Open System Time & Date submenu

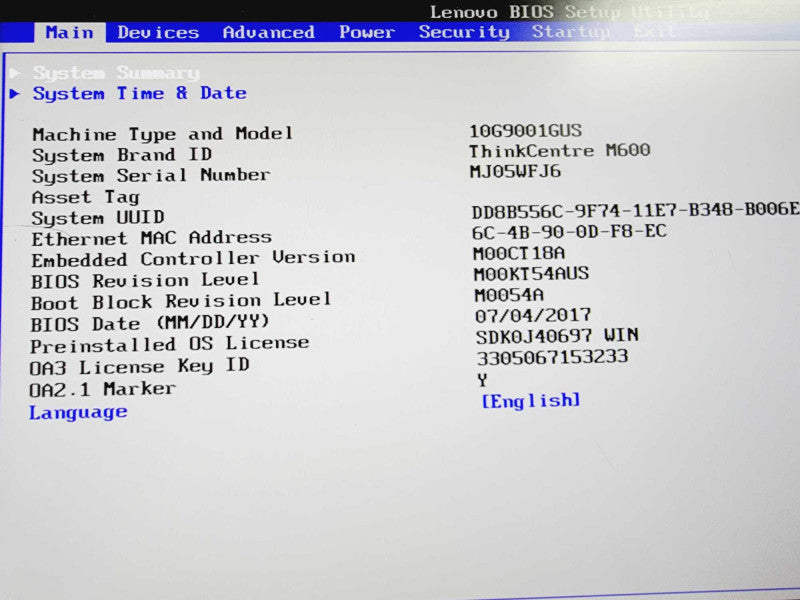point(140,93)
